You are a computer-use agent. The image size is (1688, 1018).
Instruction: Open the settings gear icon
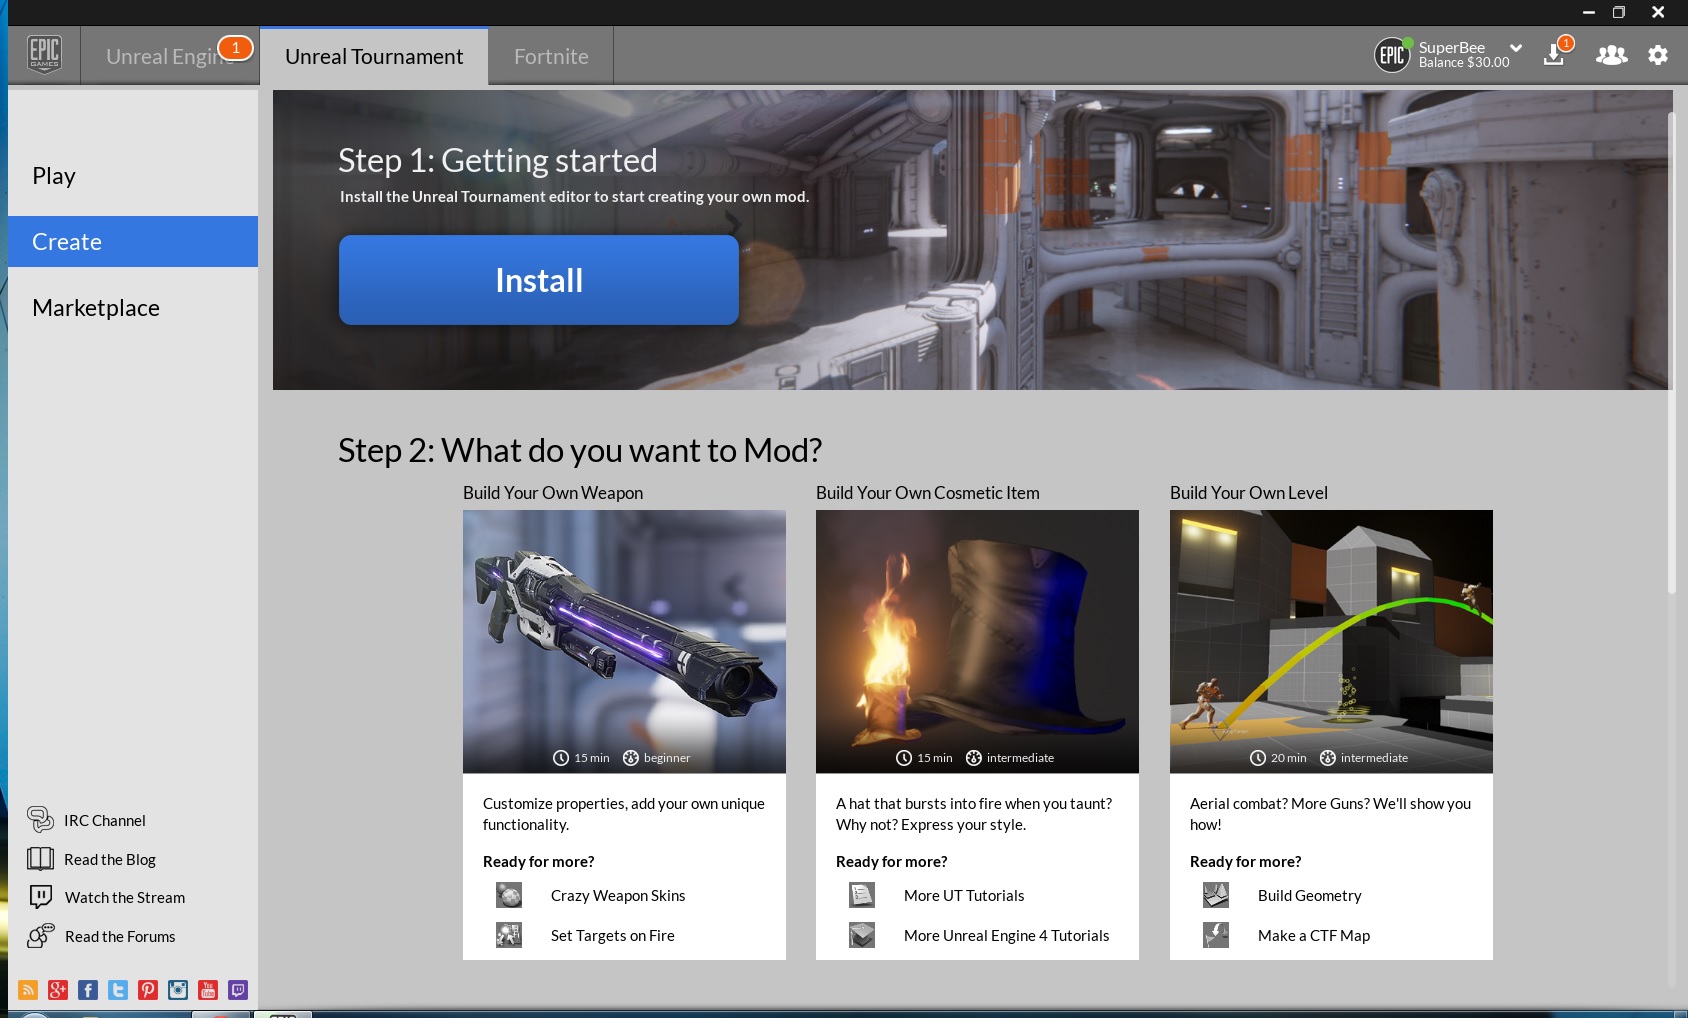tap(1658, 55)
